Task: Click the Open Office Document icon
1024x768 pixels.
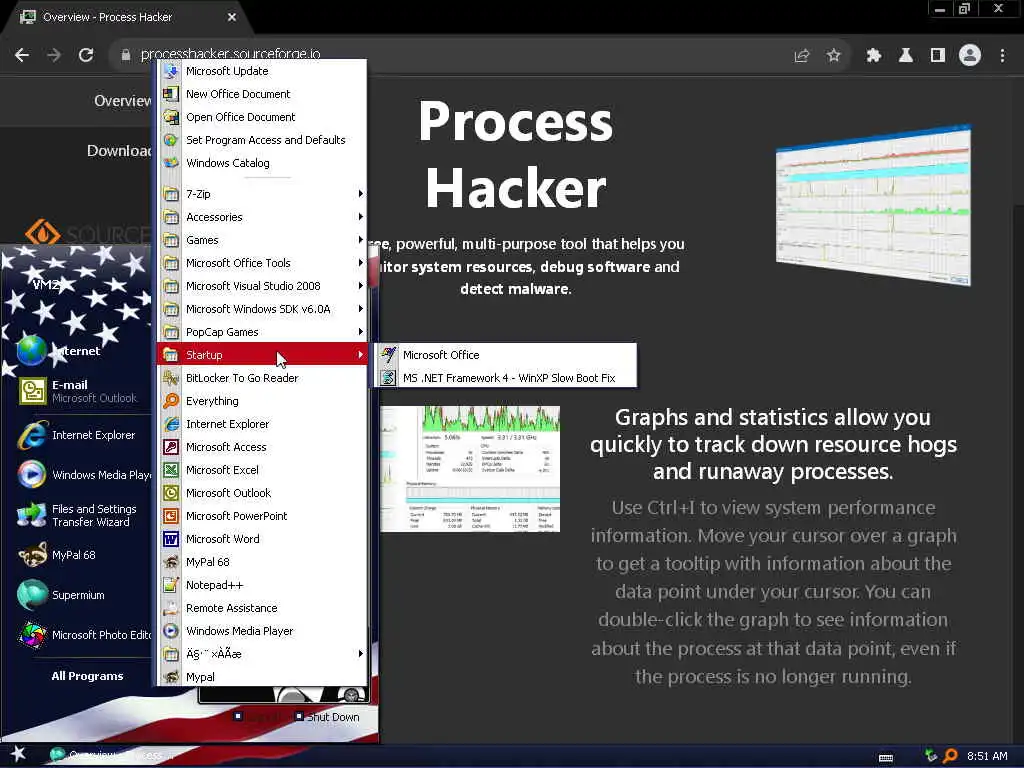Action: click(x=171, y=117)
